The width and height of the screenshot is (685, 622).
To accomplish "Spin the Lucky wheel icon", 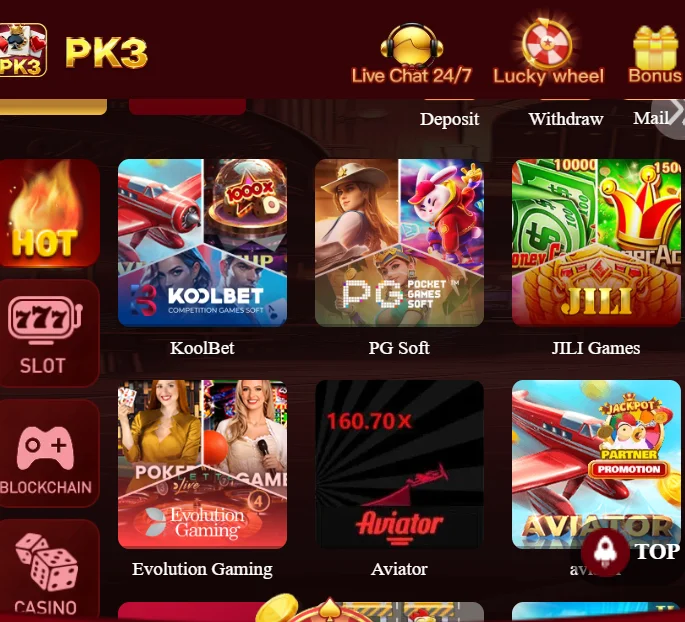I will point(547,44).
